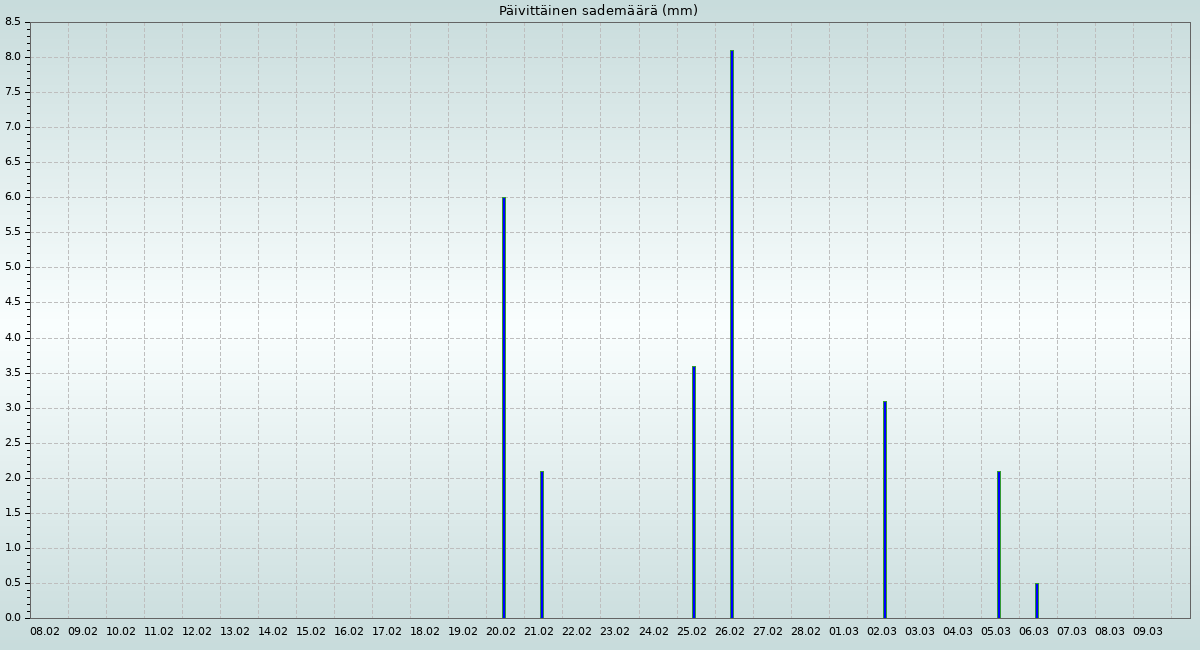The image size is (1200, 650).
Task: Click the rainfall bar for 20.02
Action: (503, 407)
